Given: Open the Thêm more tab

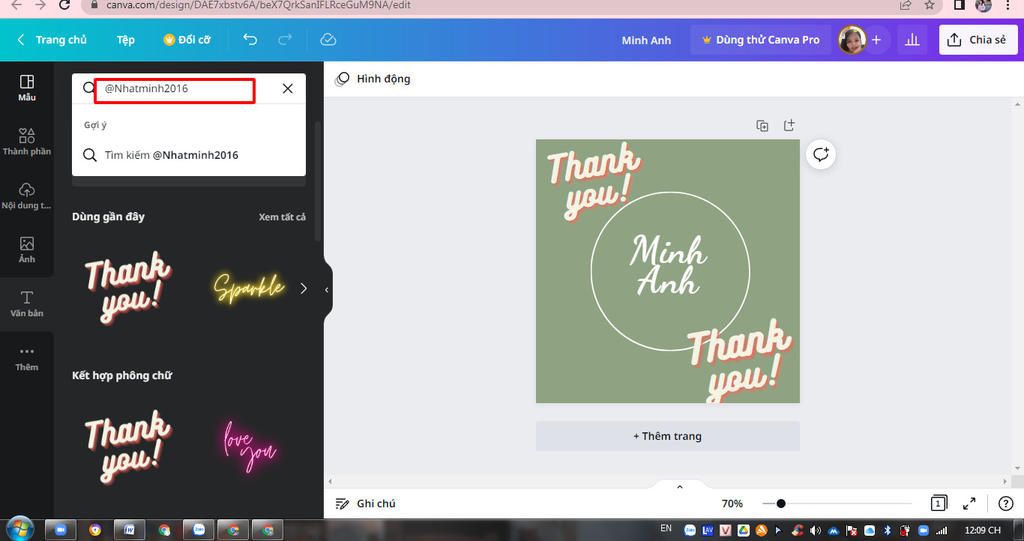Looking at the screenshot, I should 27,358.
